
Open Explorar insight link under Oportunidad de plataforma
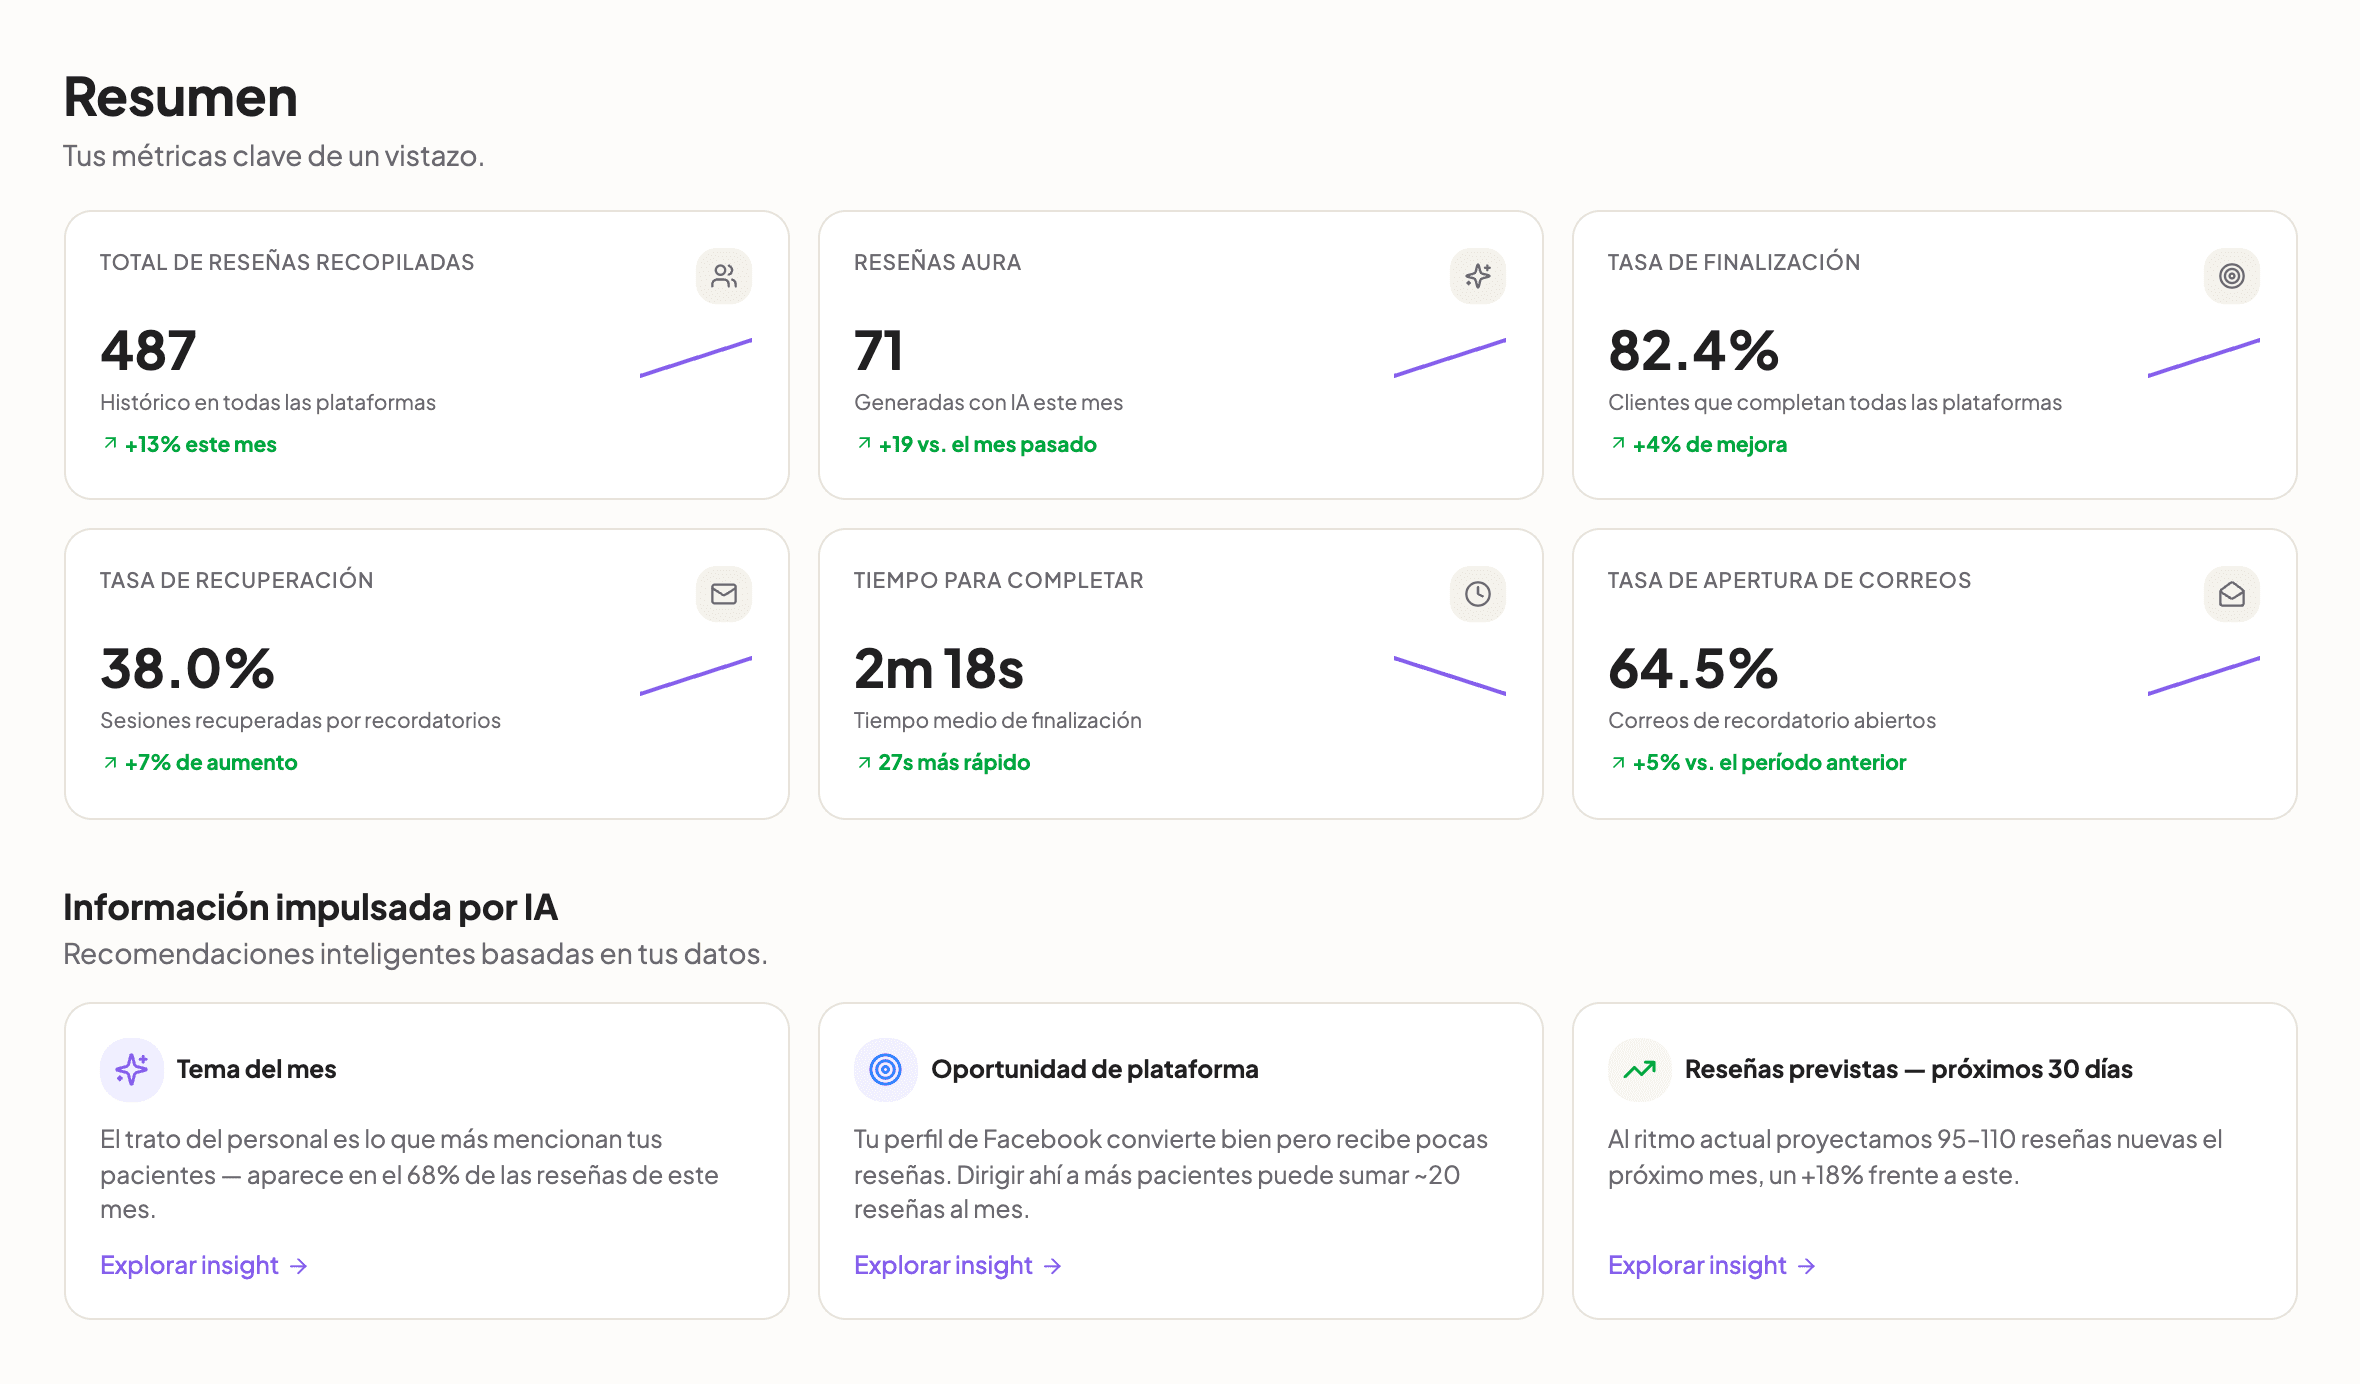(958, 1265)
